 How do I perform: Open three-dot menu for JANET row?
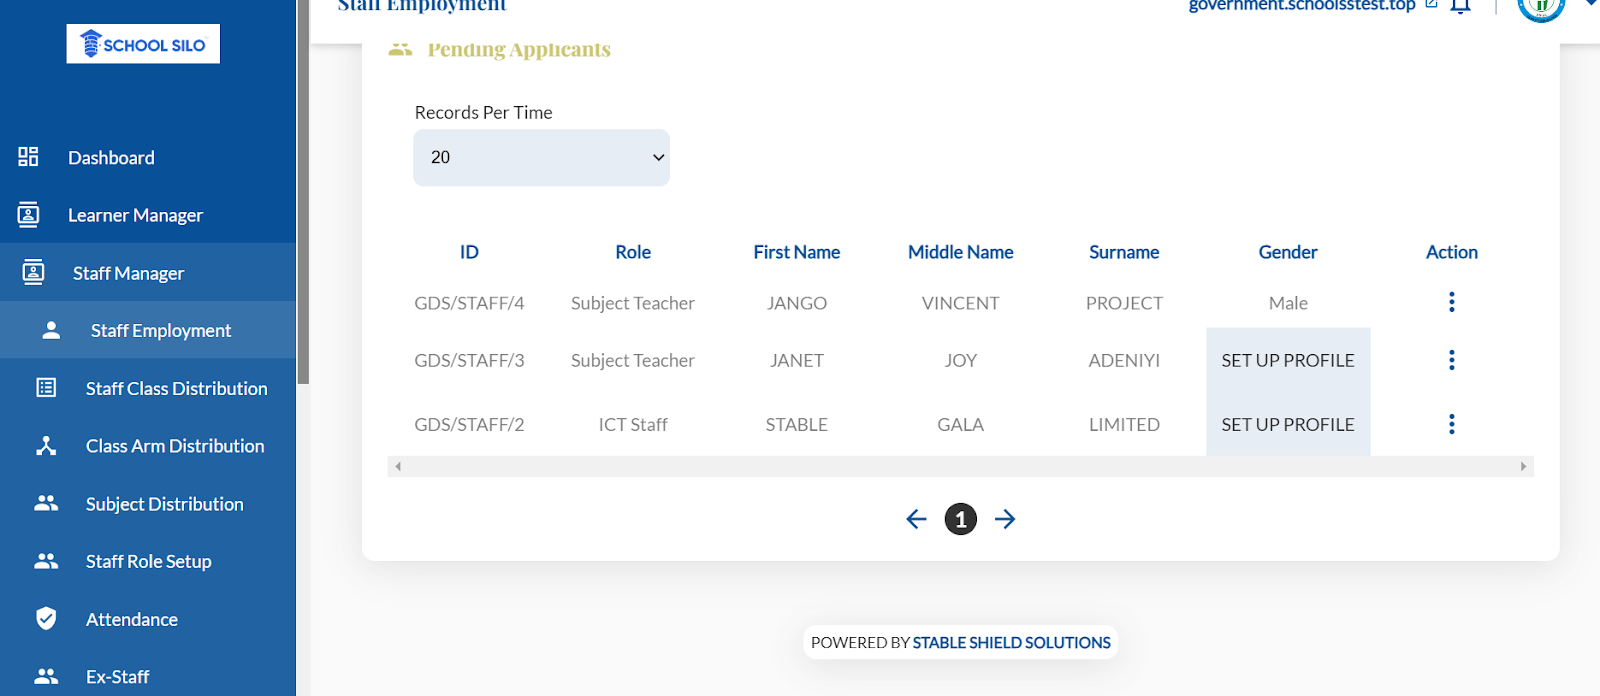(x=1451, y=360)
